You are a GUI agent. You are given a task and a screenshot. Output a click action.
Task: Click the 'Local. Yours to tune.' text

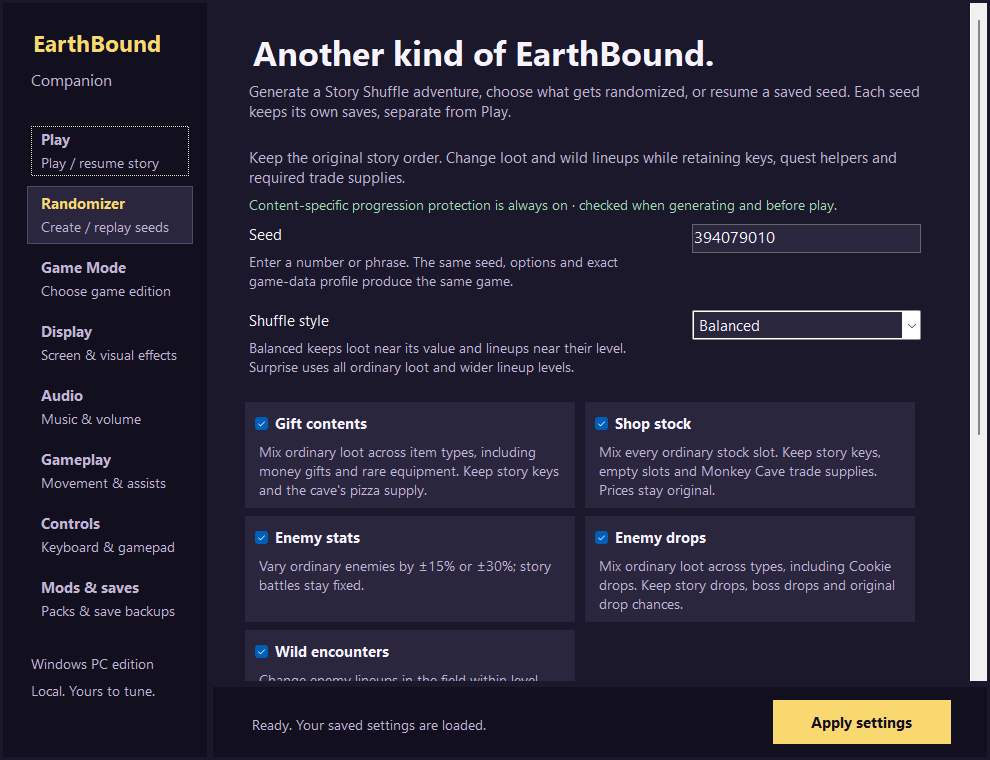coord(93,691)
